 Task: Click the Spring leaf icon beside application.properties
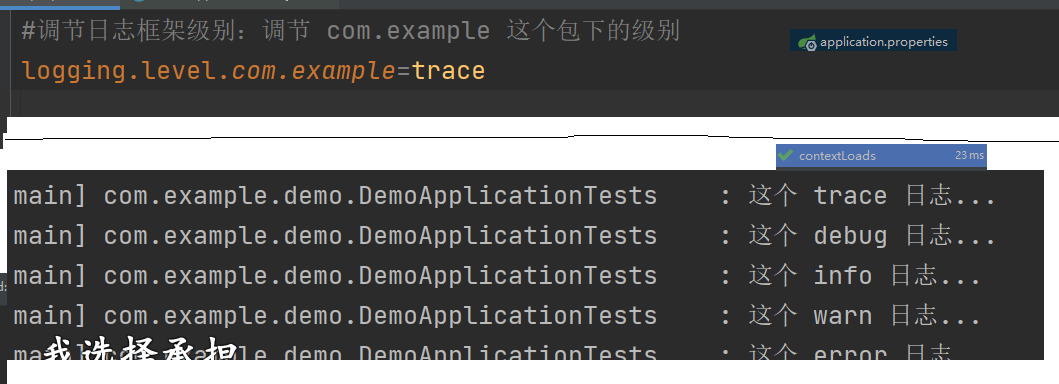[807, 43]
